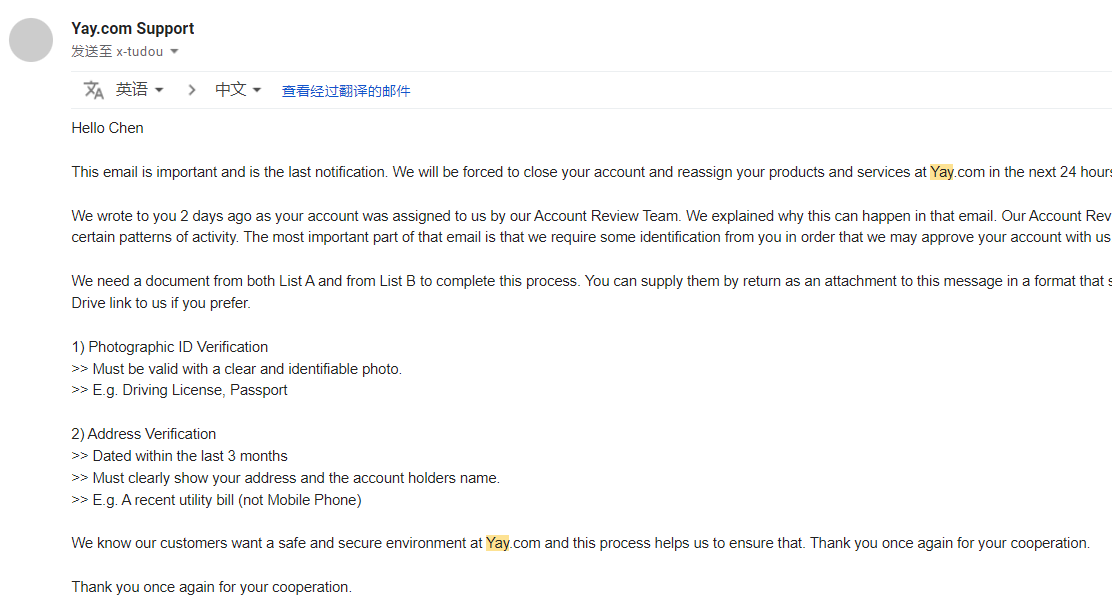Click the Address Verification heading
This screenshot has width=1112, height=612.
tap(144, 434)
